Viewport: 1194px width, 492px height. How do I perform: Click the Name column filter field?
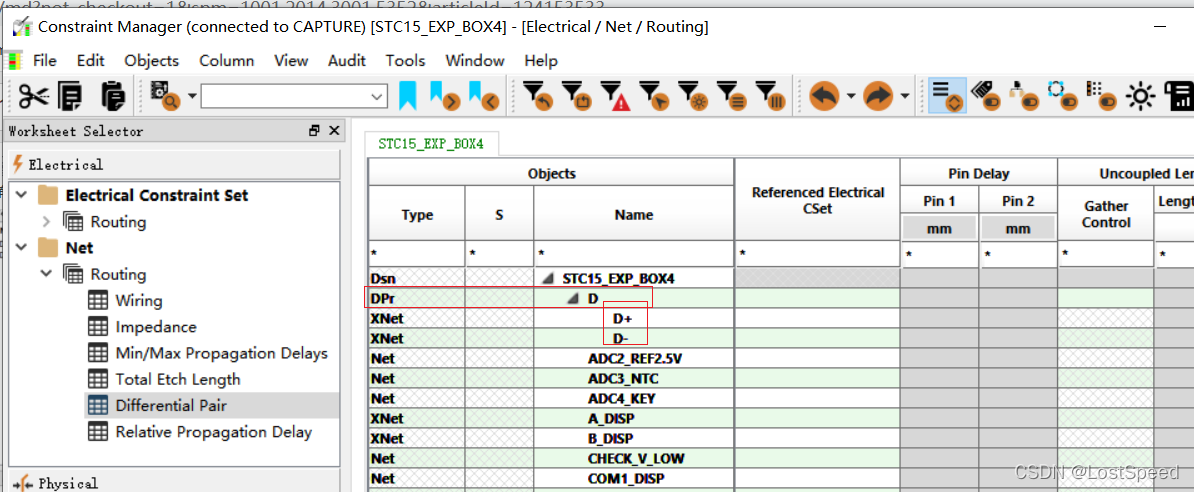click(x=633, y=256)
